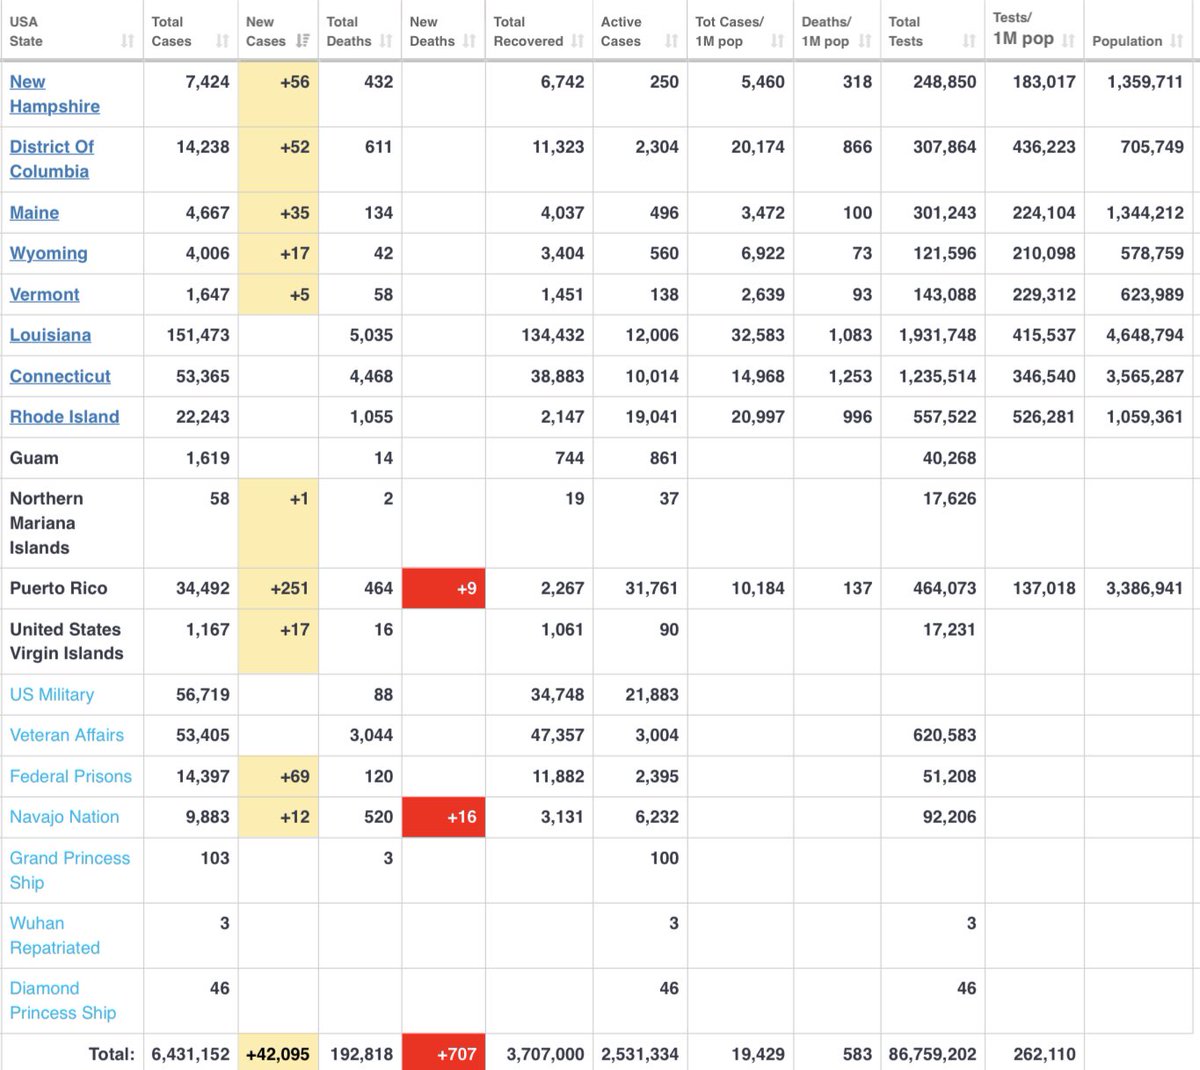Open the New Hampshire link
Viewport: 1200px width, 1070px height.
(x=54, y=94)
